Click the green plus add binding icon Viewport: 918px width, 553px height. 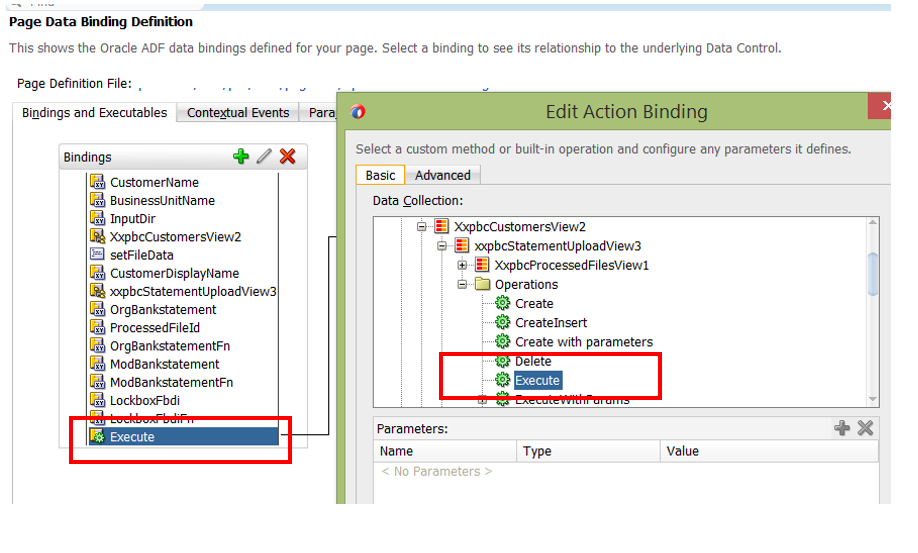click(241, 156)
